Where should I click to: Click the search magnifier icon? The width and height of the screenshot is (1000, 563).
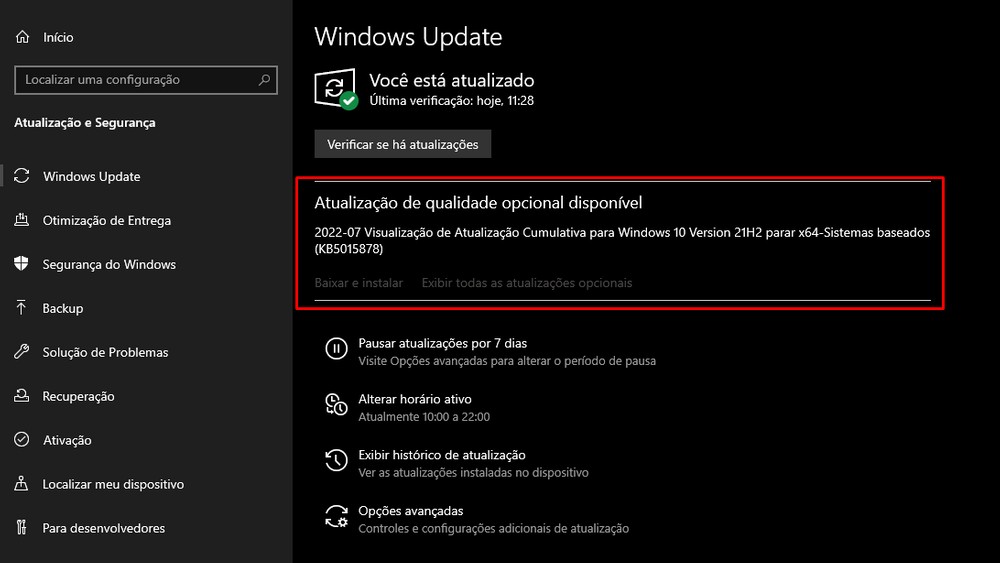pos(264,80)
